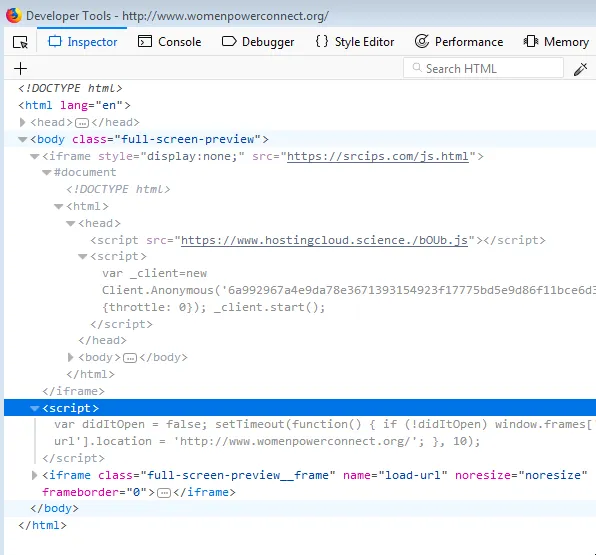Screen dimensions: 596x555
Task: Click the ellipsis badge inside inner body tag
Action: click(130, 358)
